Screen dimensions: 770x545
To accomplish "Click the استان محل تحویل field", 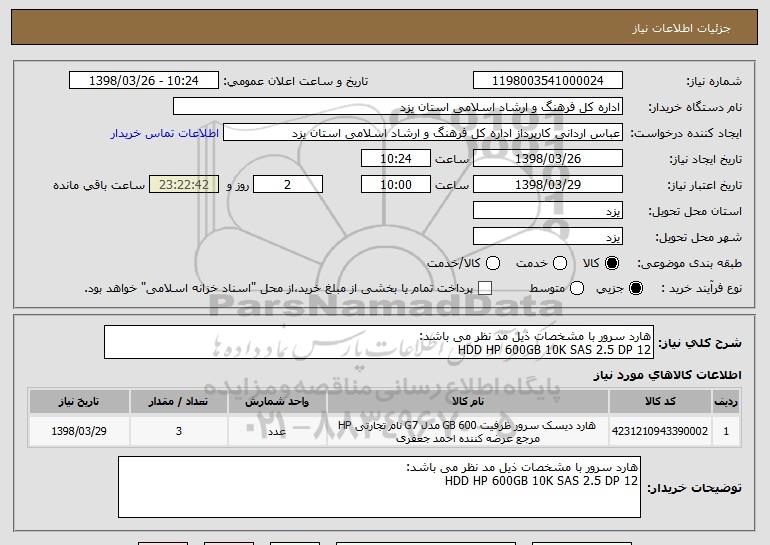I will 548,211.
